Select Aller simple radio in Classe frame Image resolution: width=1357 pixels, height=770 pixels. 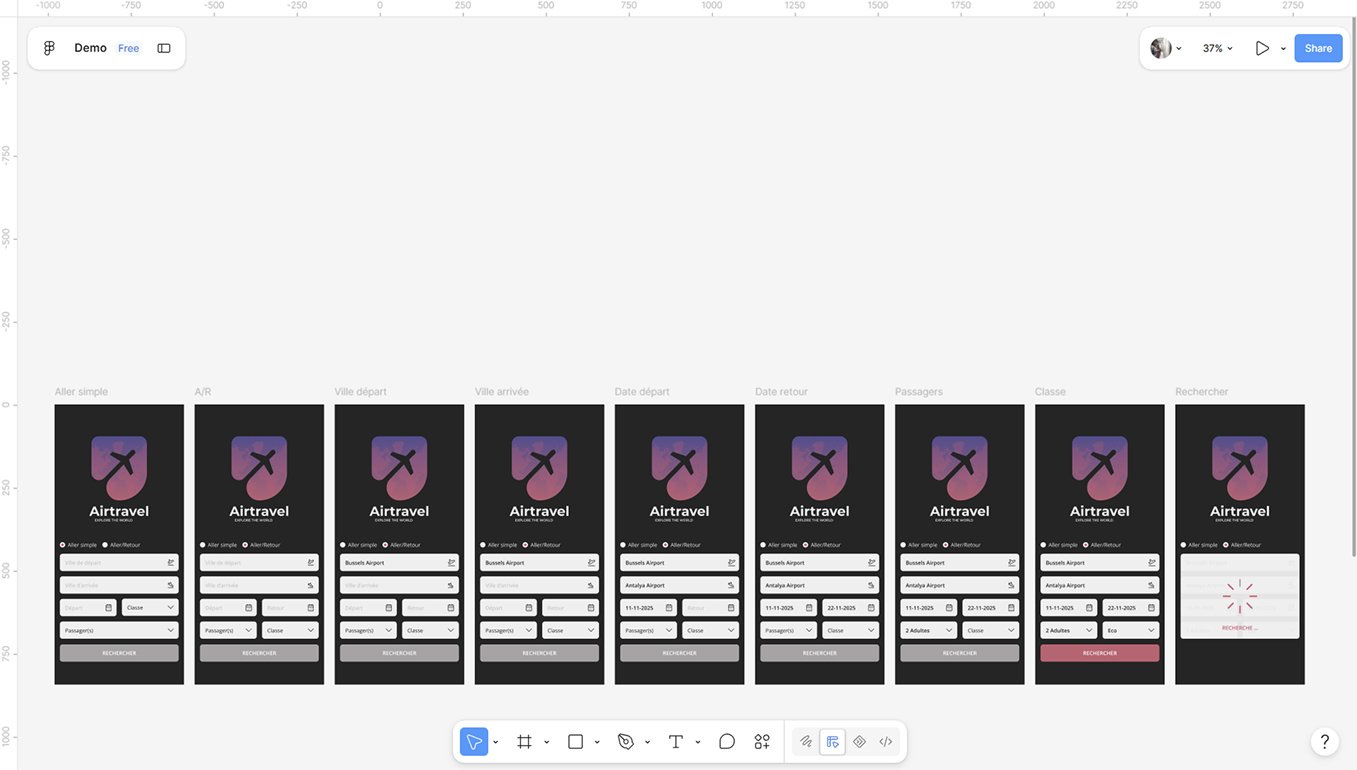tap(1043, 545)
